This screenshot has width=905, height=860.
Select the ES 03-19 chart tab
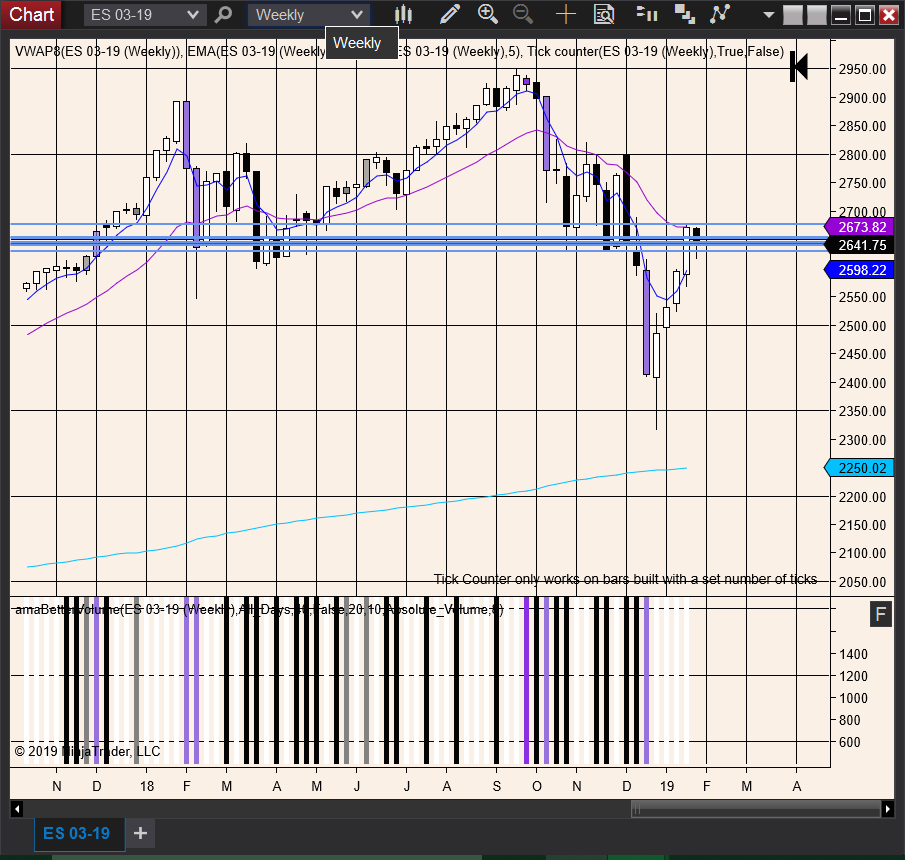(77, 833)
